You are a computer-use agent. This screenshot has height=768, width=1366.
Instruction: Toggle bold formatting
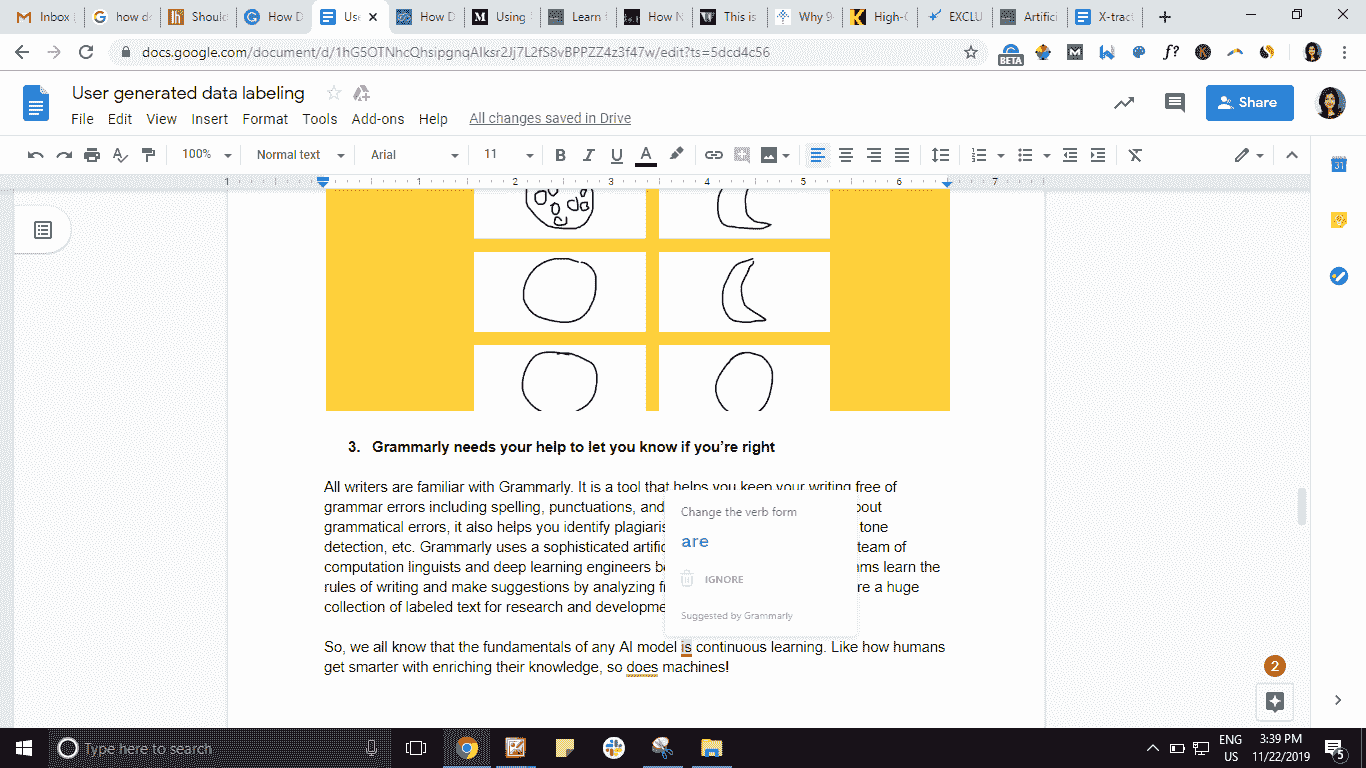(560, 155)
